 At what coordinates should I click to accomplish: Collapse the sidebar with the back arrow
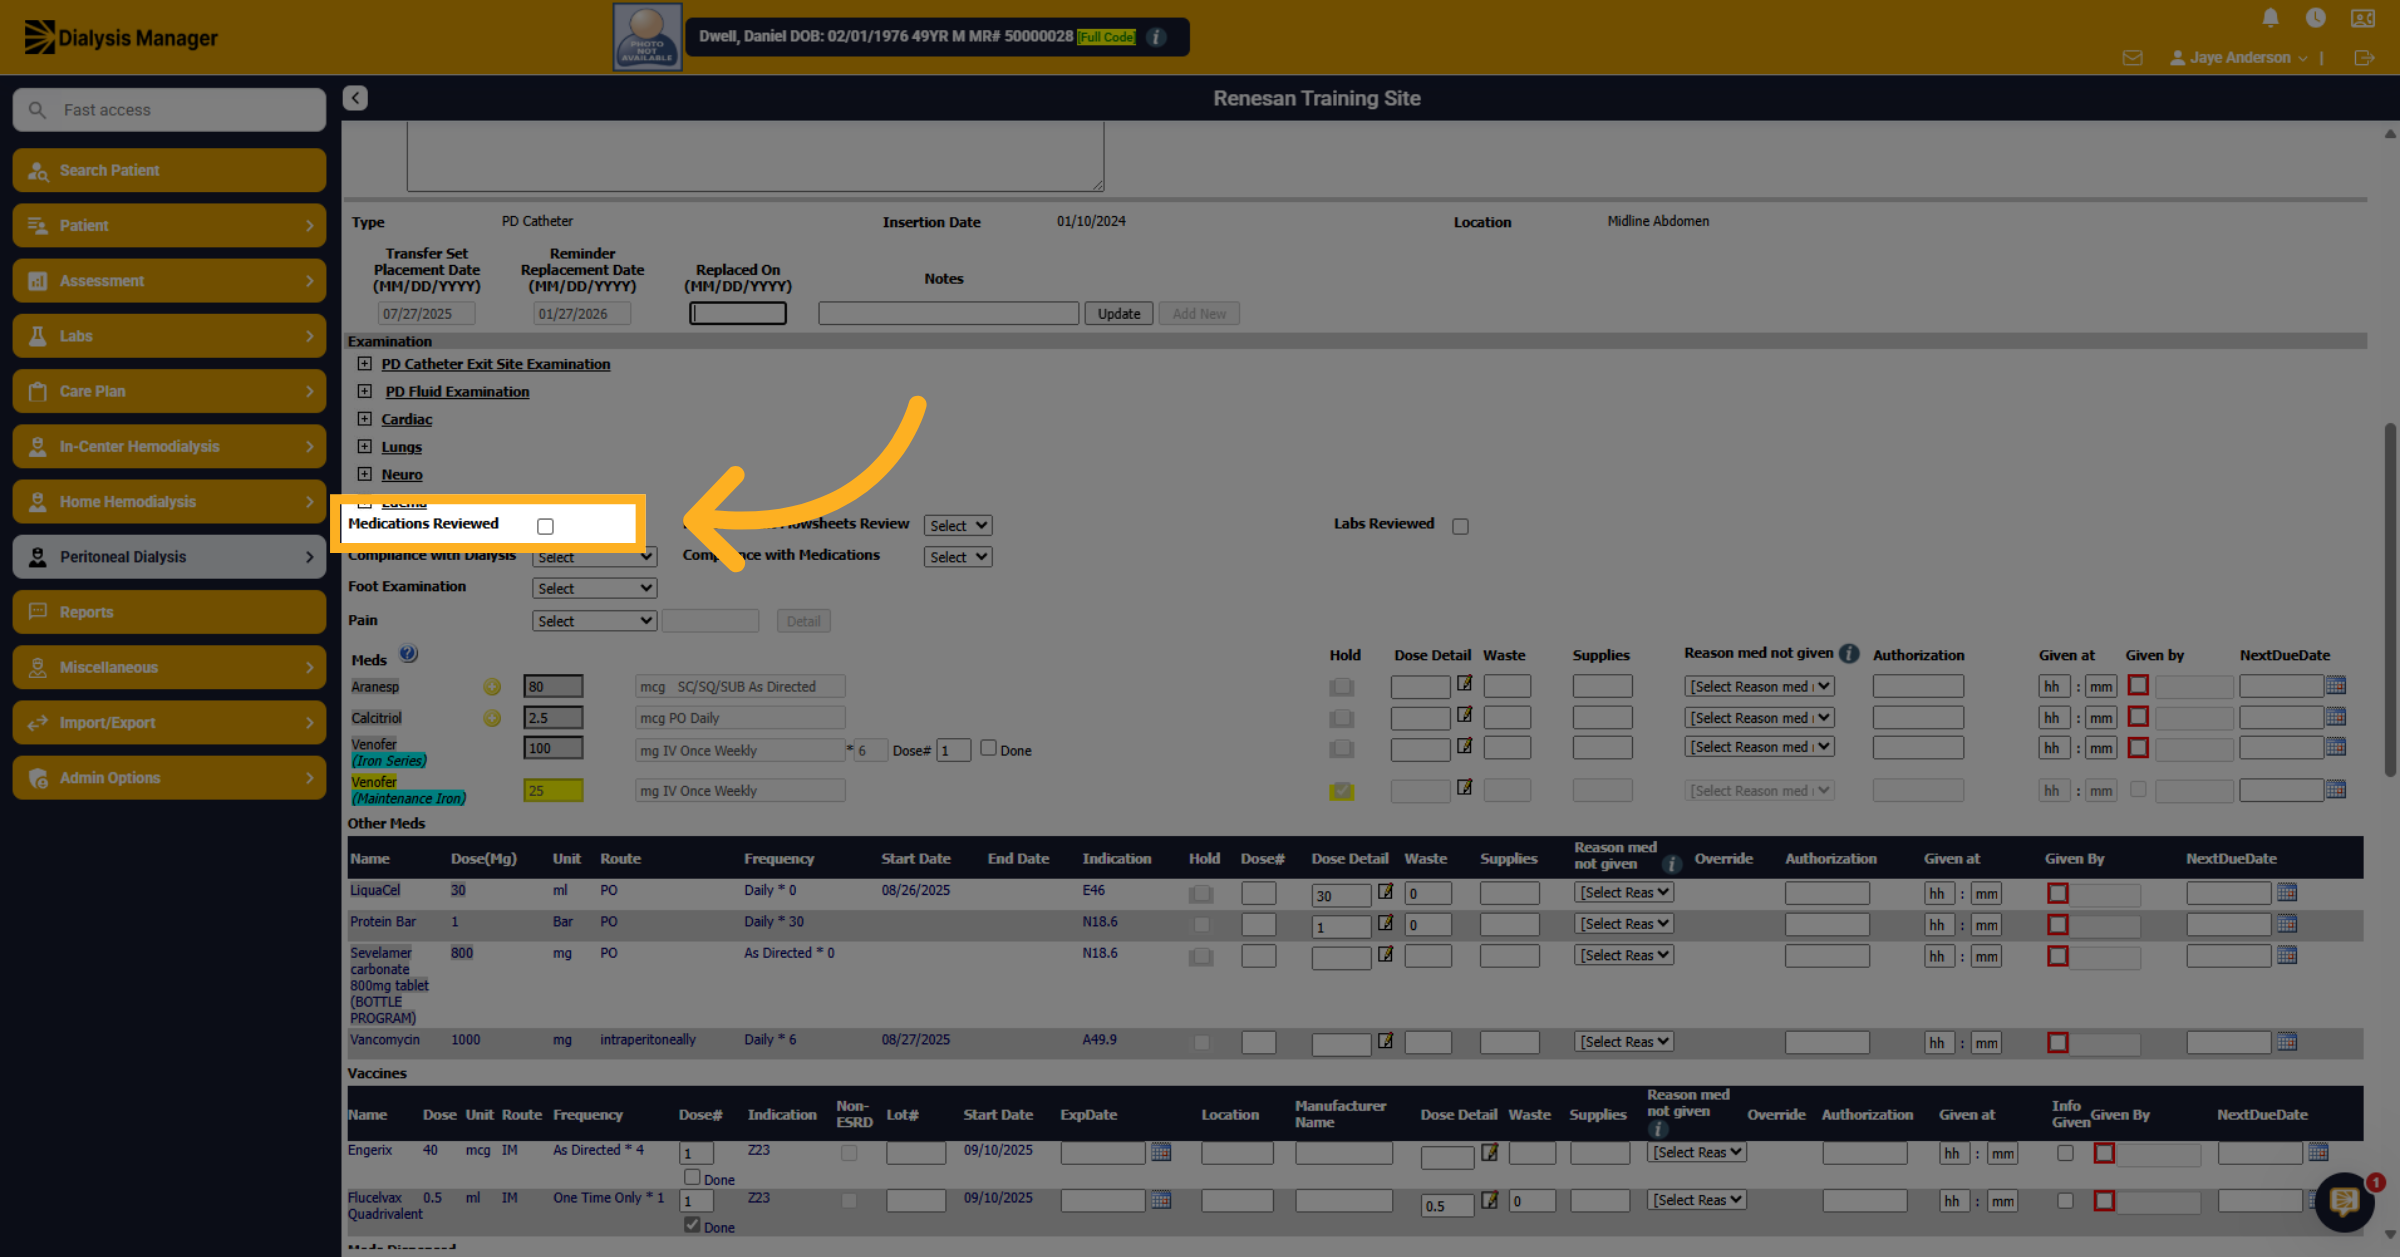point(355,98)
